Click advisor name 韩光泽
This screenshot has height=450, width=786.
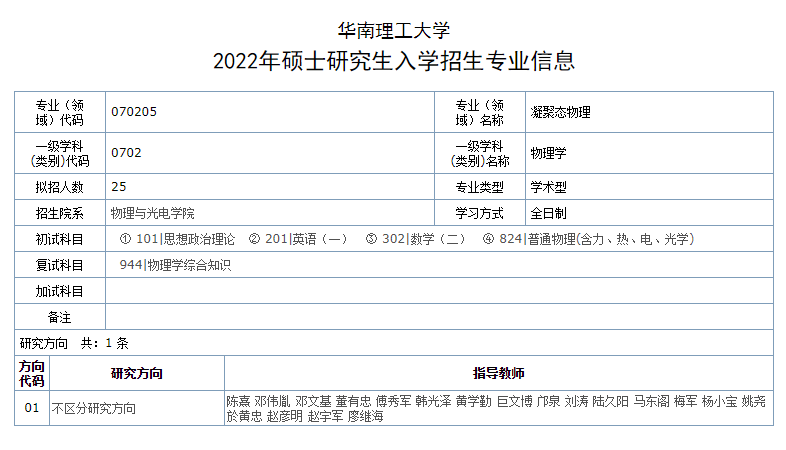pos(433,401)
